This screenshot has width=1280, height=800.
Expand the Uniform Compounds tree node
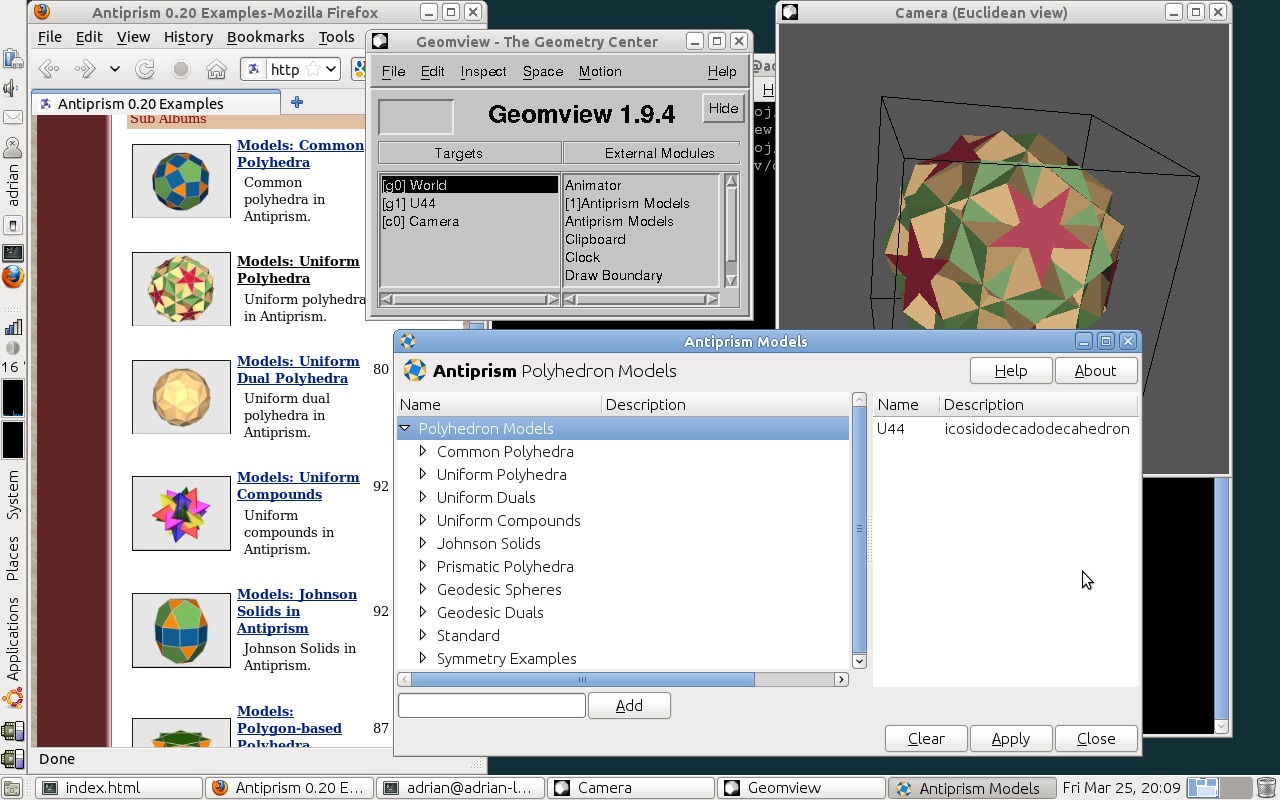click(423, 520)
